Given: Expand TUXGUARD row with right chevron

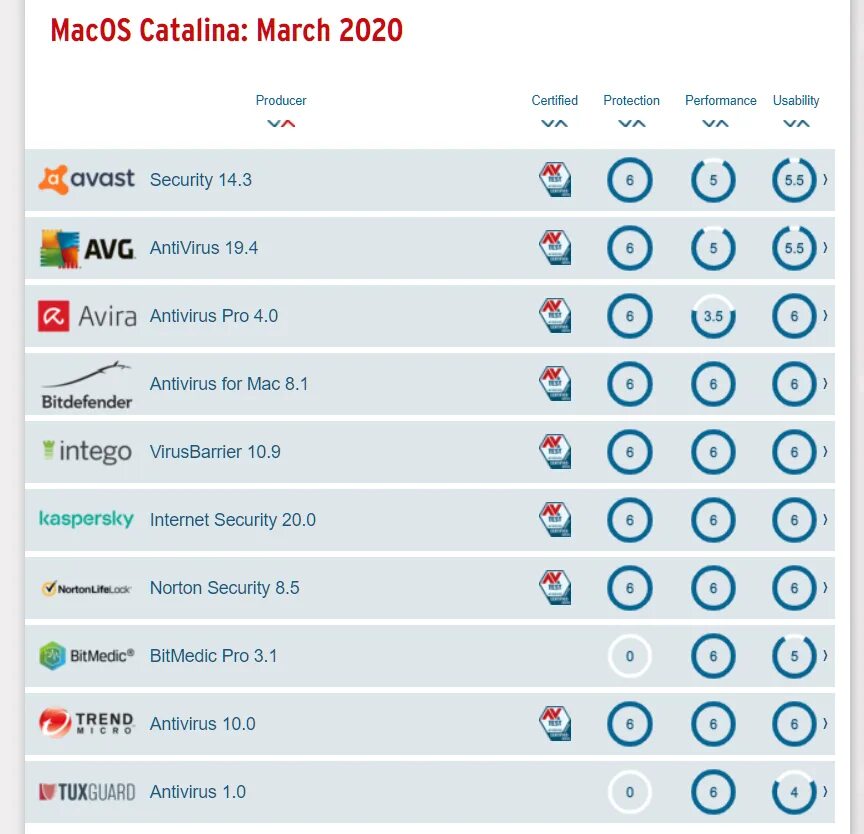Looking at the screenshot, I should pyautogui.click(x=825, y=792).
